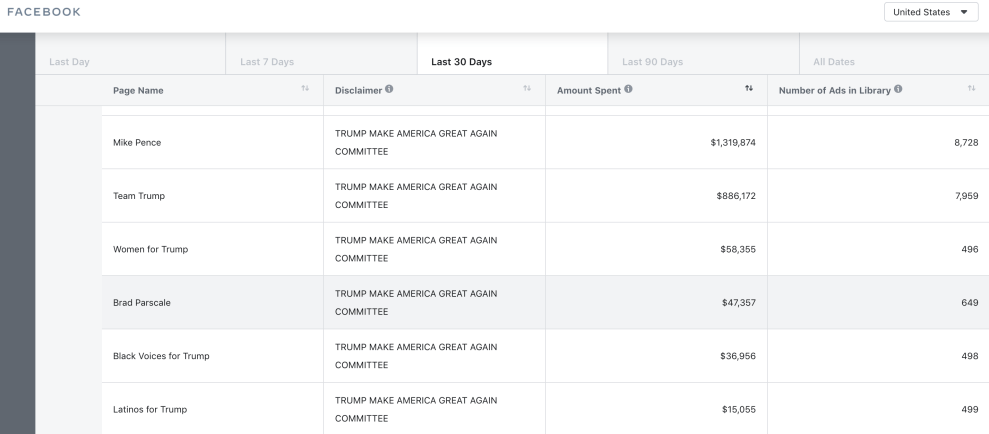Screen dimensions: 989x434
Task: Sort by Page Name arrows icon
Action: point(305,91)
